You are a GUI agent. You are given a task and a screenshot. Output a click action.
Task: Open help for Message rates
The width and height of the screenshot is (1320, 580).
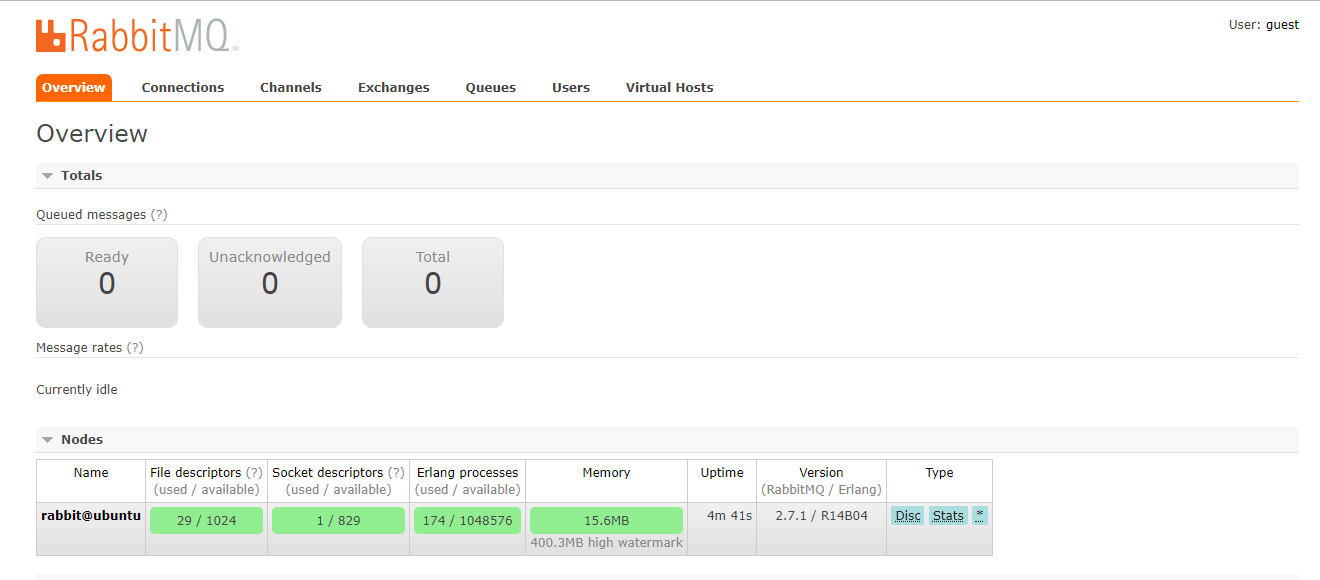pyautogui.click(x=135, y=348)
